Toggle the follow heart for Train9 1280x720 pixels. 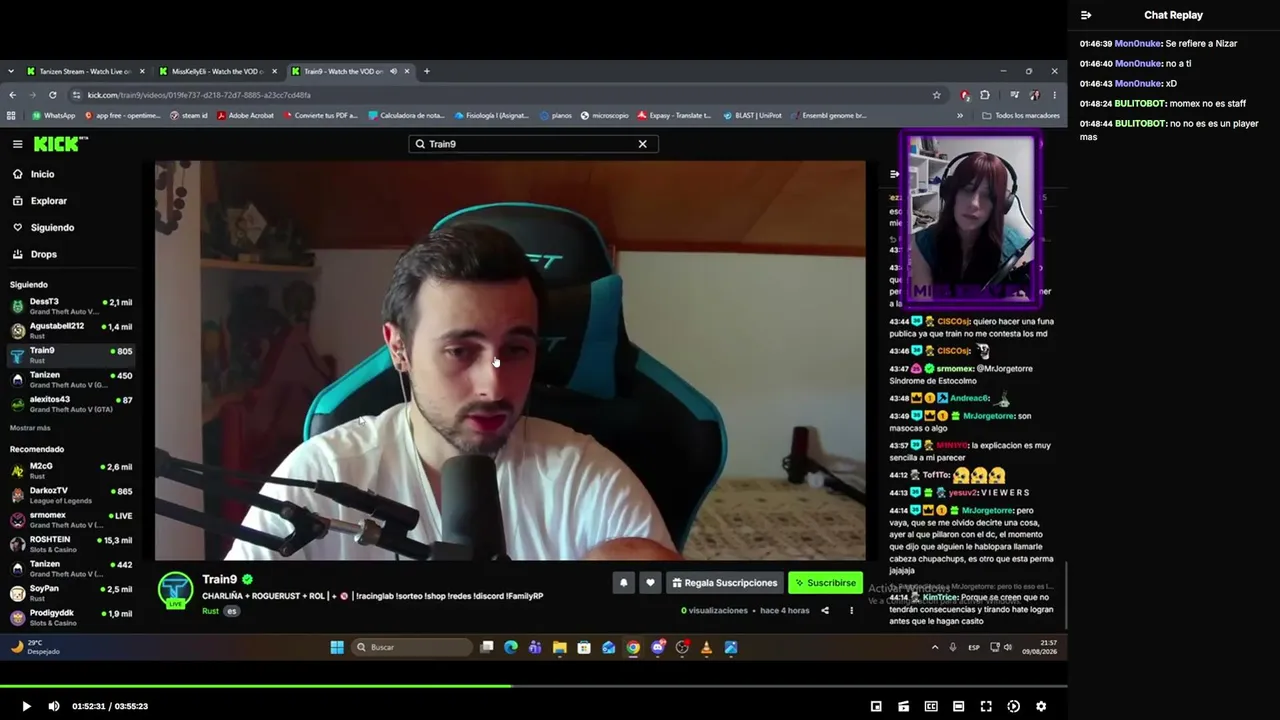[x=650, y=583]
